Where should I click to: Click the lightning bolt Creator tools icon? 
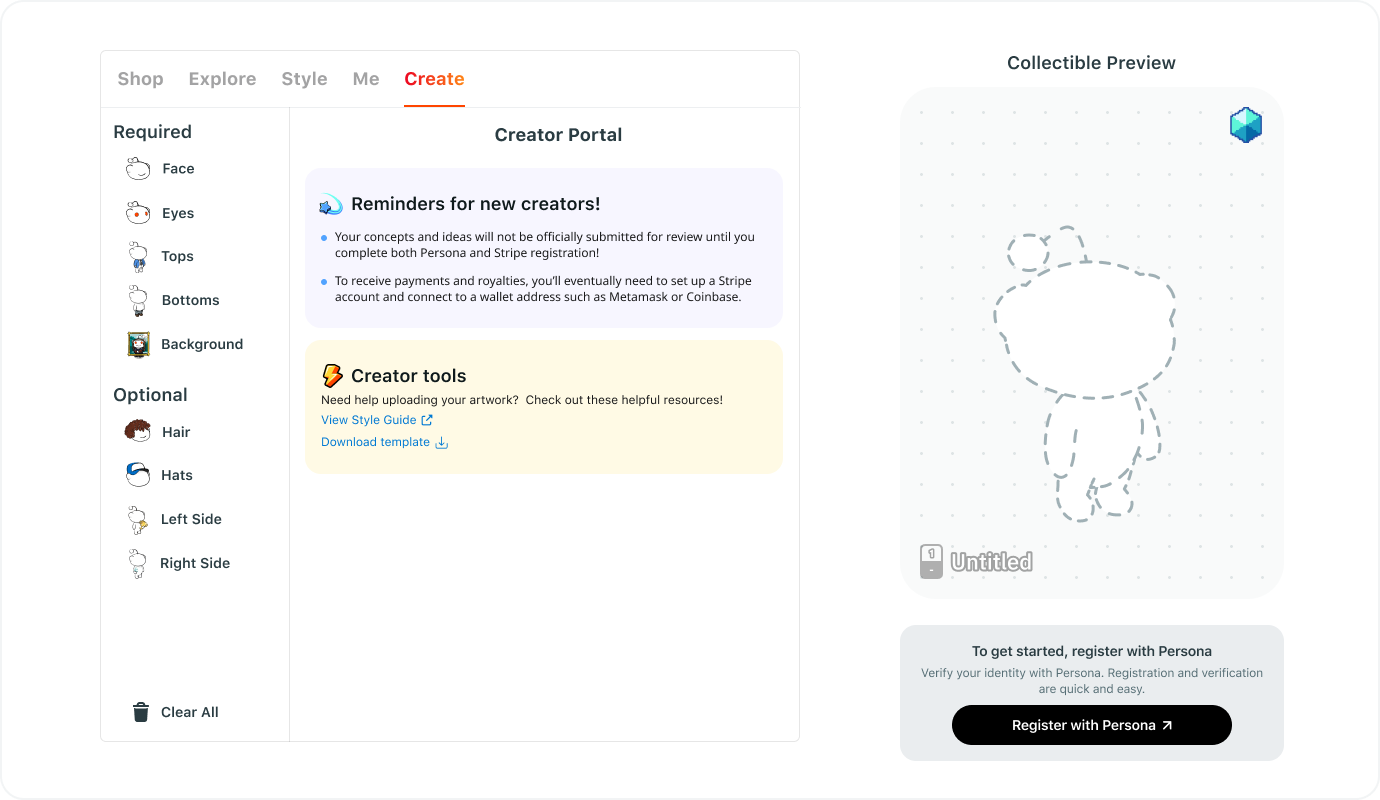332,376
